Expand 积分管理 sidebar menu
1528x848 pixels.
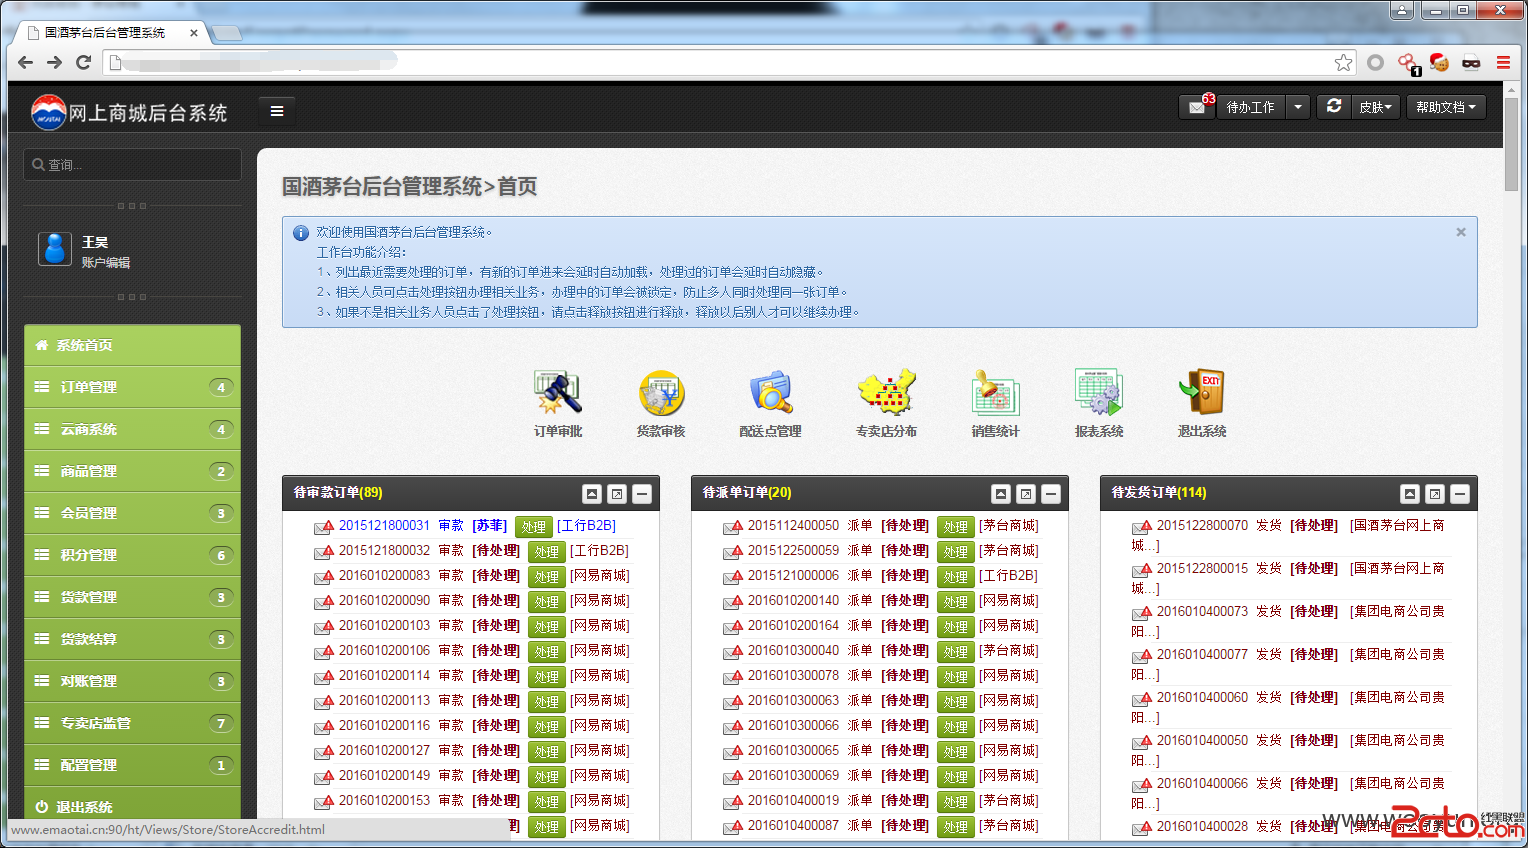[x=132, y=555]
